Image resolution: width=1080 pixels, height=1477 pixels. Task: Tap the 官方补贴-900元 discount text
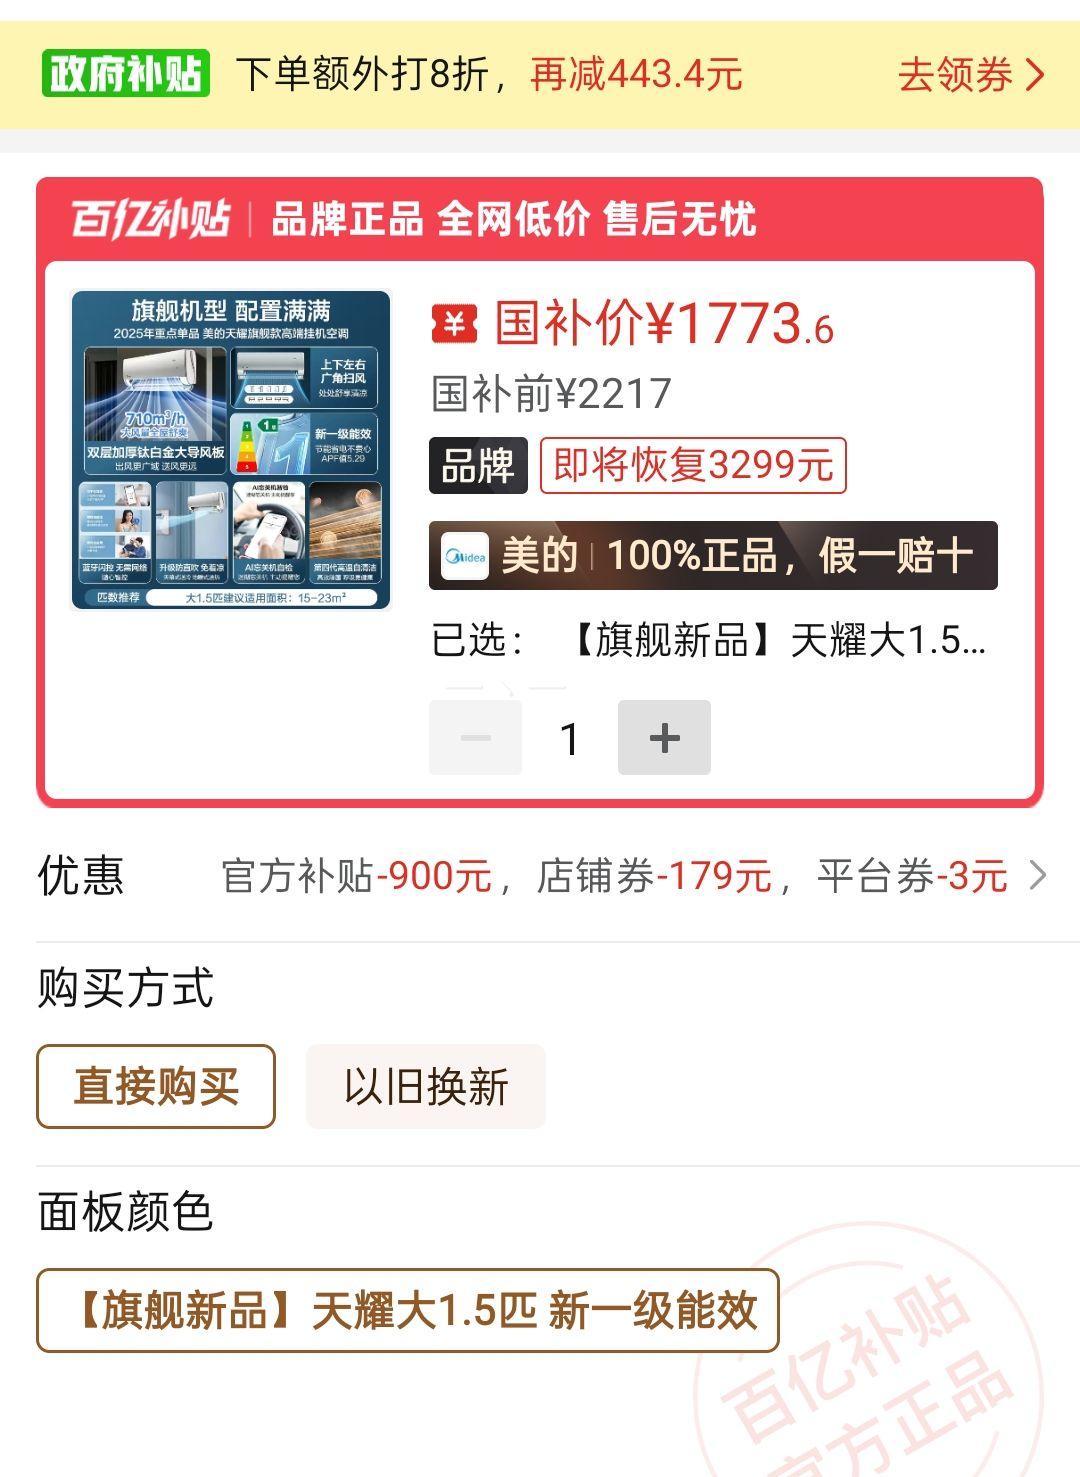pyautogui.click(x=356, y=876)
